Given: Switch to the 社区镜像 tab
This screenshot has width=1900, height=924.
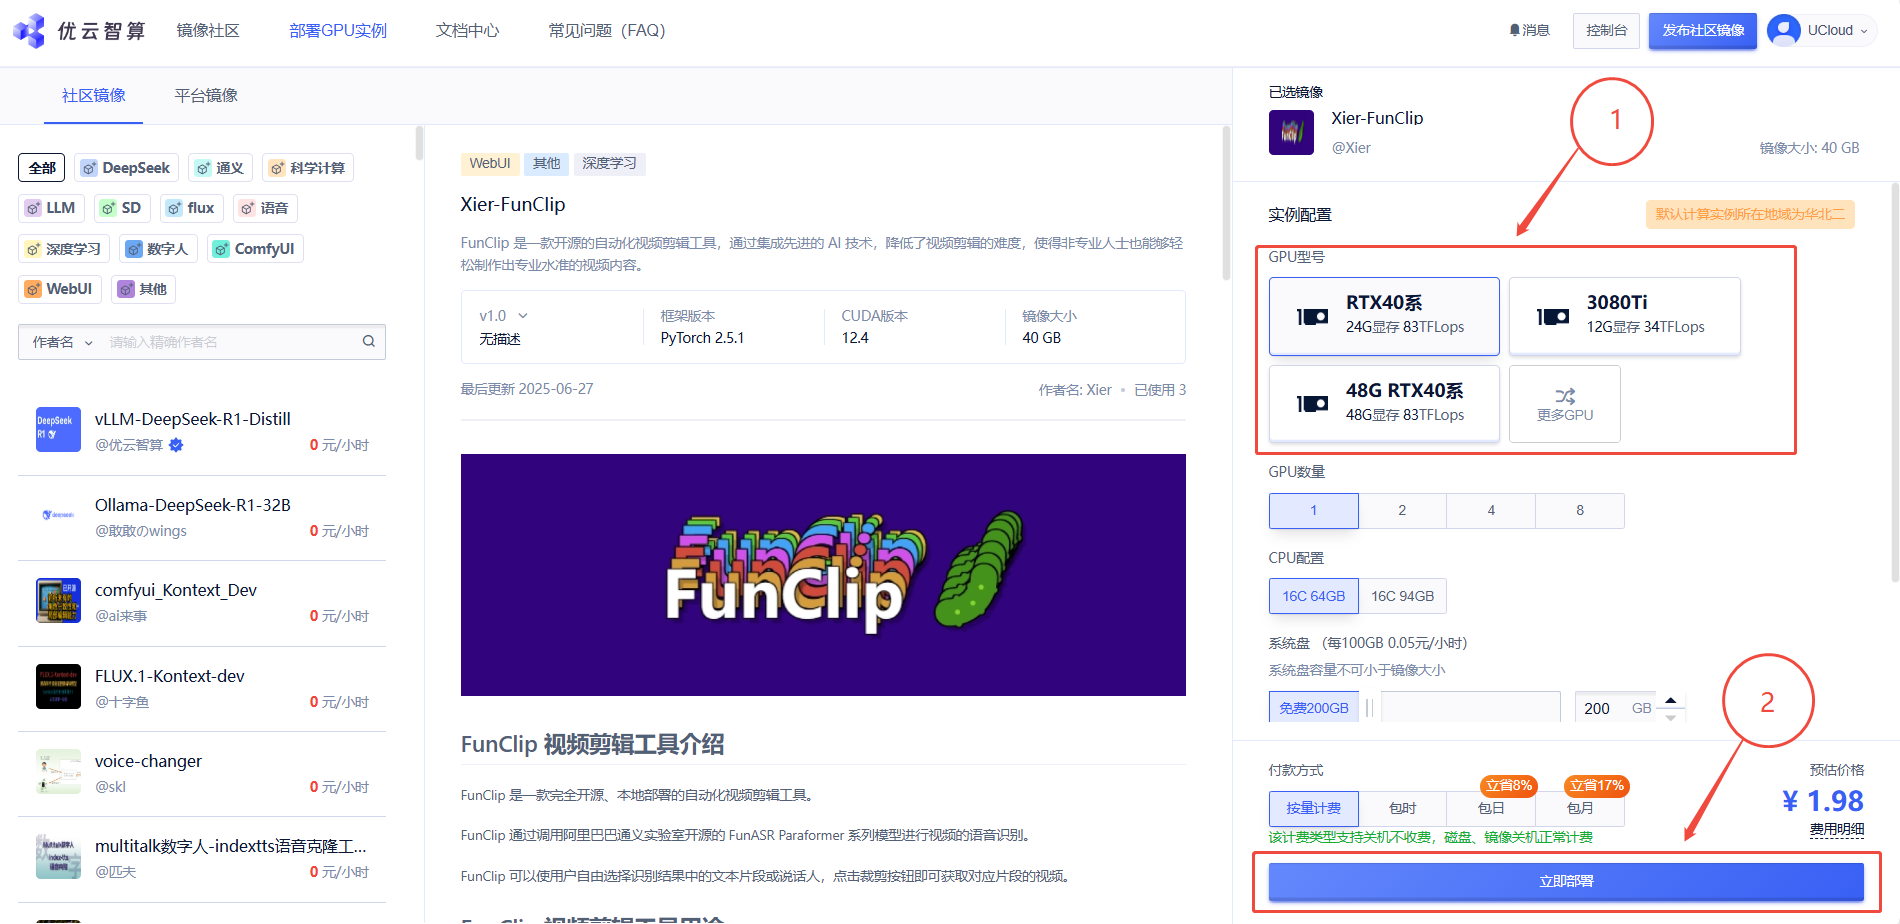Looking at the screenshot, I should tap(94, 96).
